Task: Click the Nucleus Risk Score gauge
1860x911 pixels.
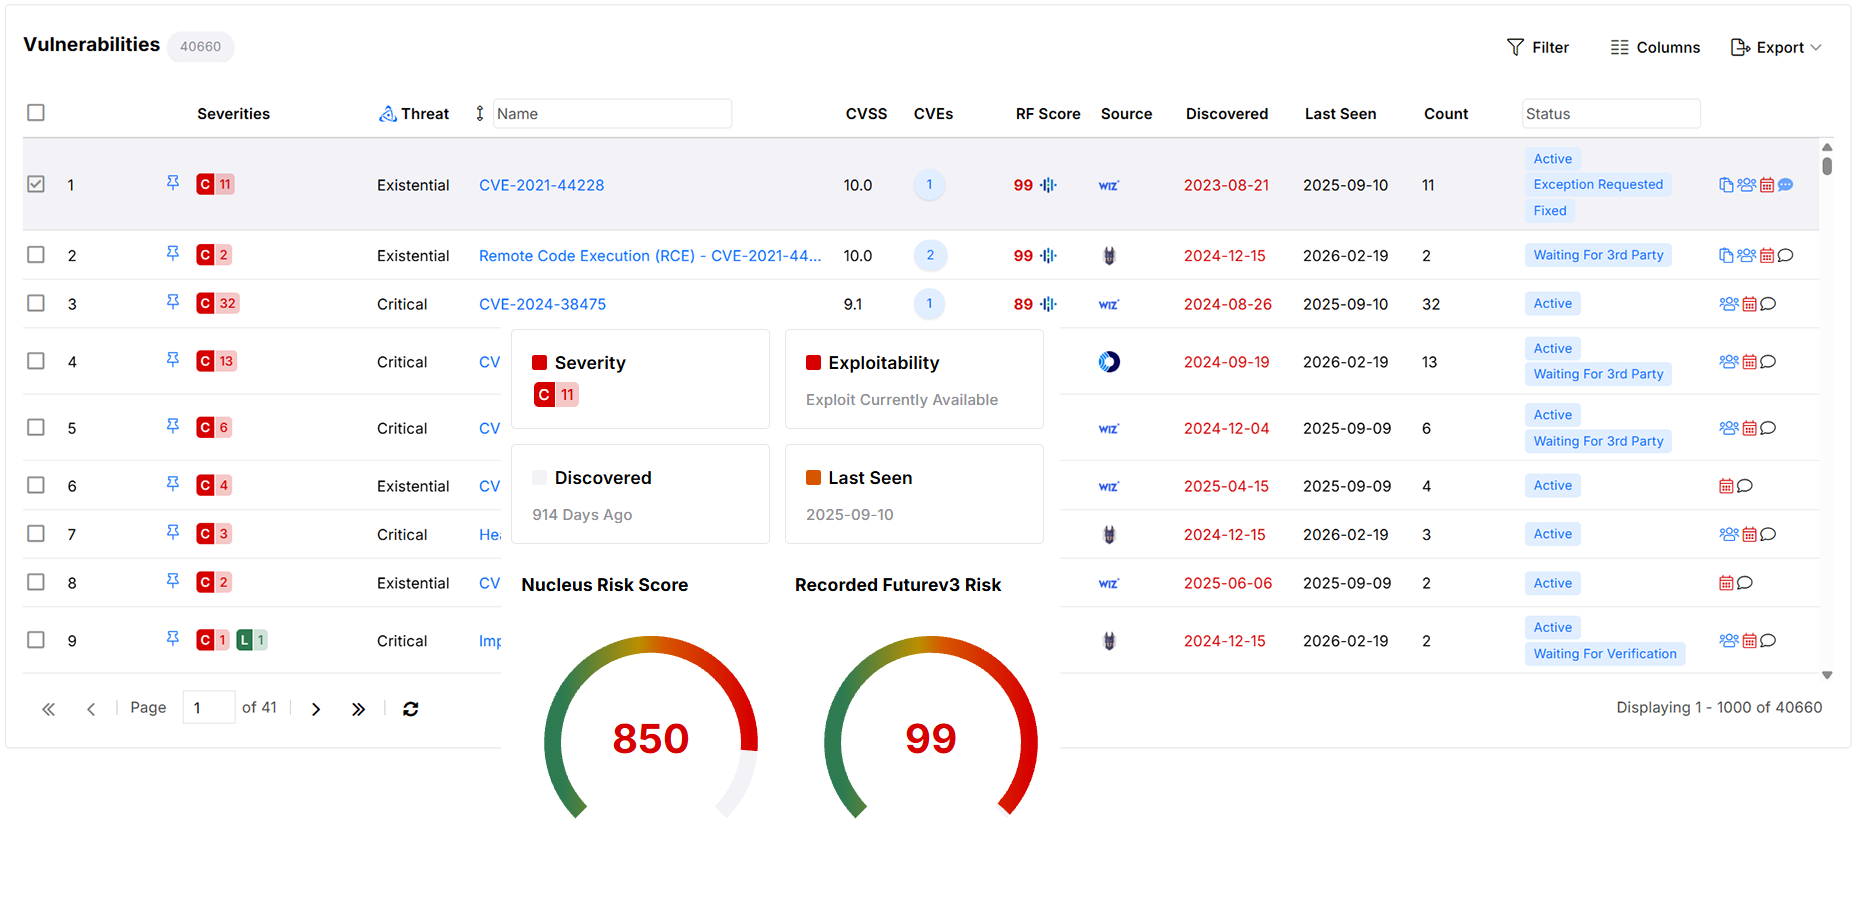Action: (650, 738)
